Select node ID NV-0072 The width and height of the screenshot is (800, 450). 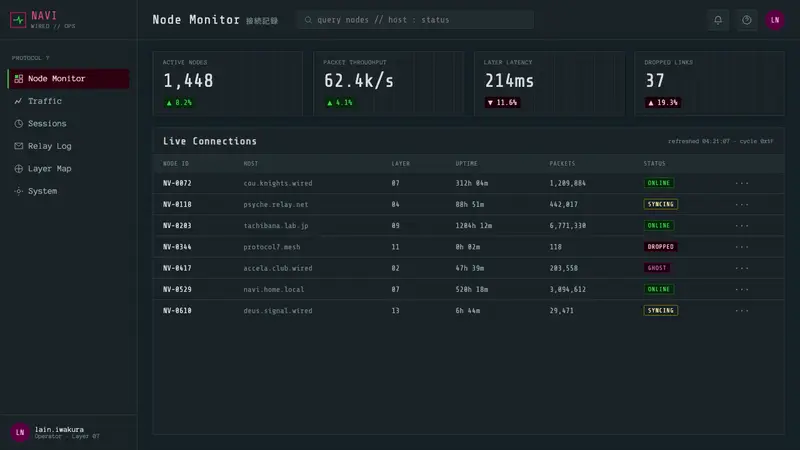(177, 183)
